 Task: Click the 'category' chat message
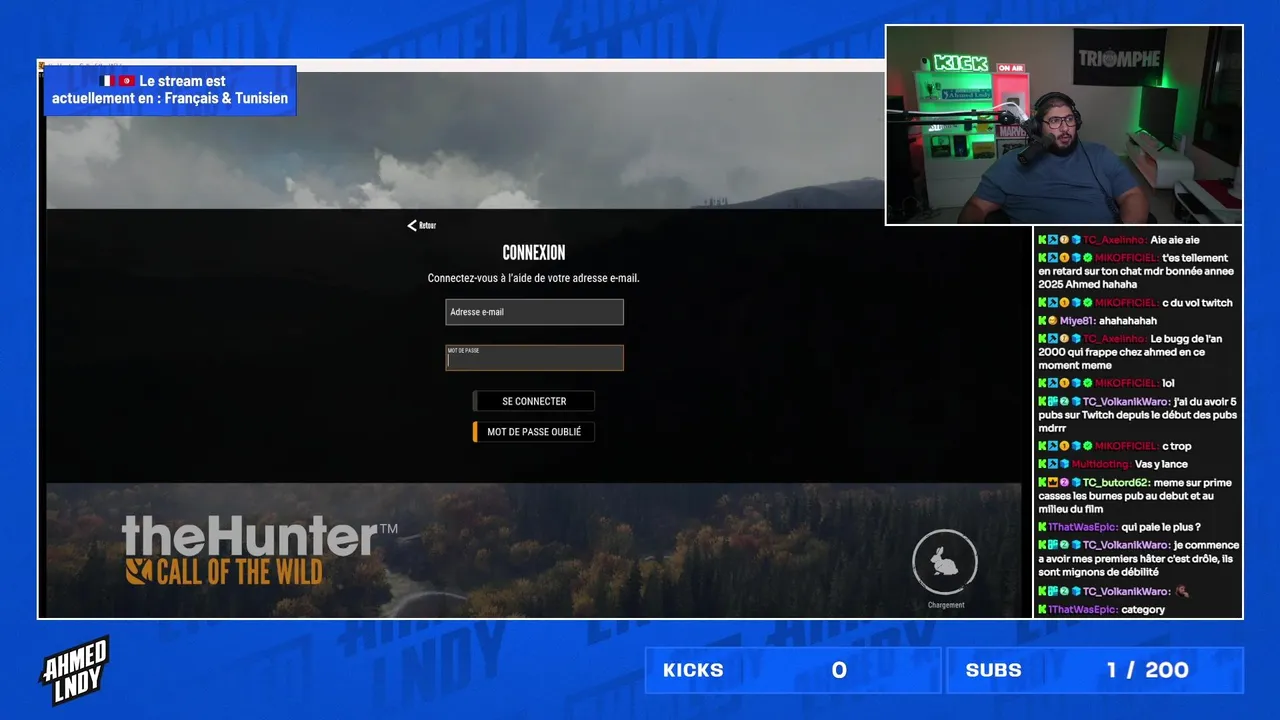coord(1143,610)
